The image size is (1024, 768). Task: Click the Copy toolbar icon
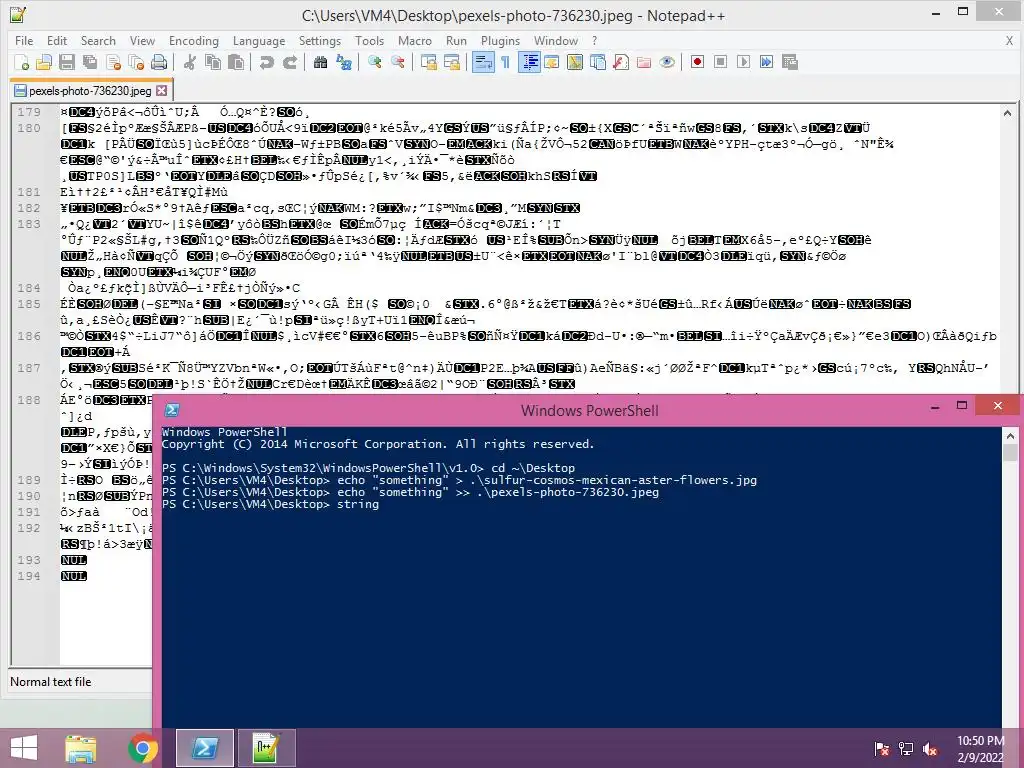coord(213,62)
